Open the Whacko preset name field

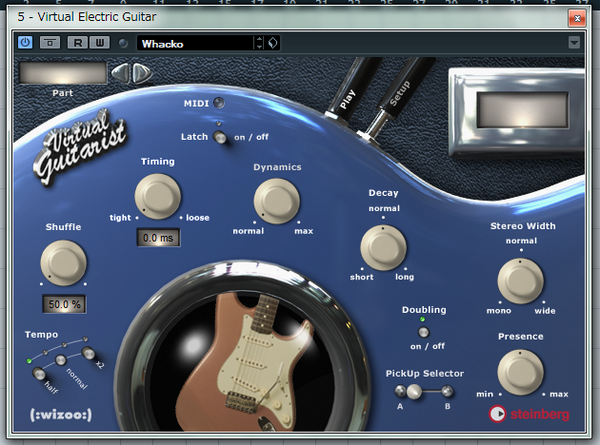(x=195, y=43)
